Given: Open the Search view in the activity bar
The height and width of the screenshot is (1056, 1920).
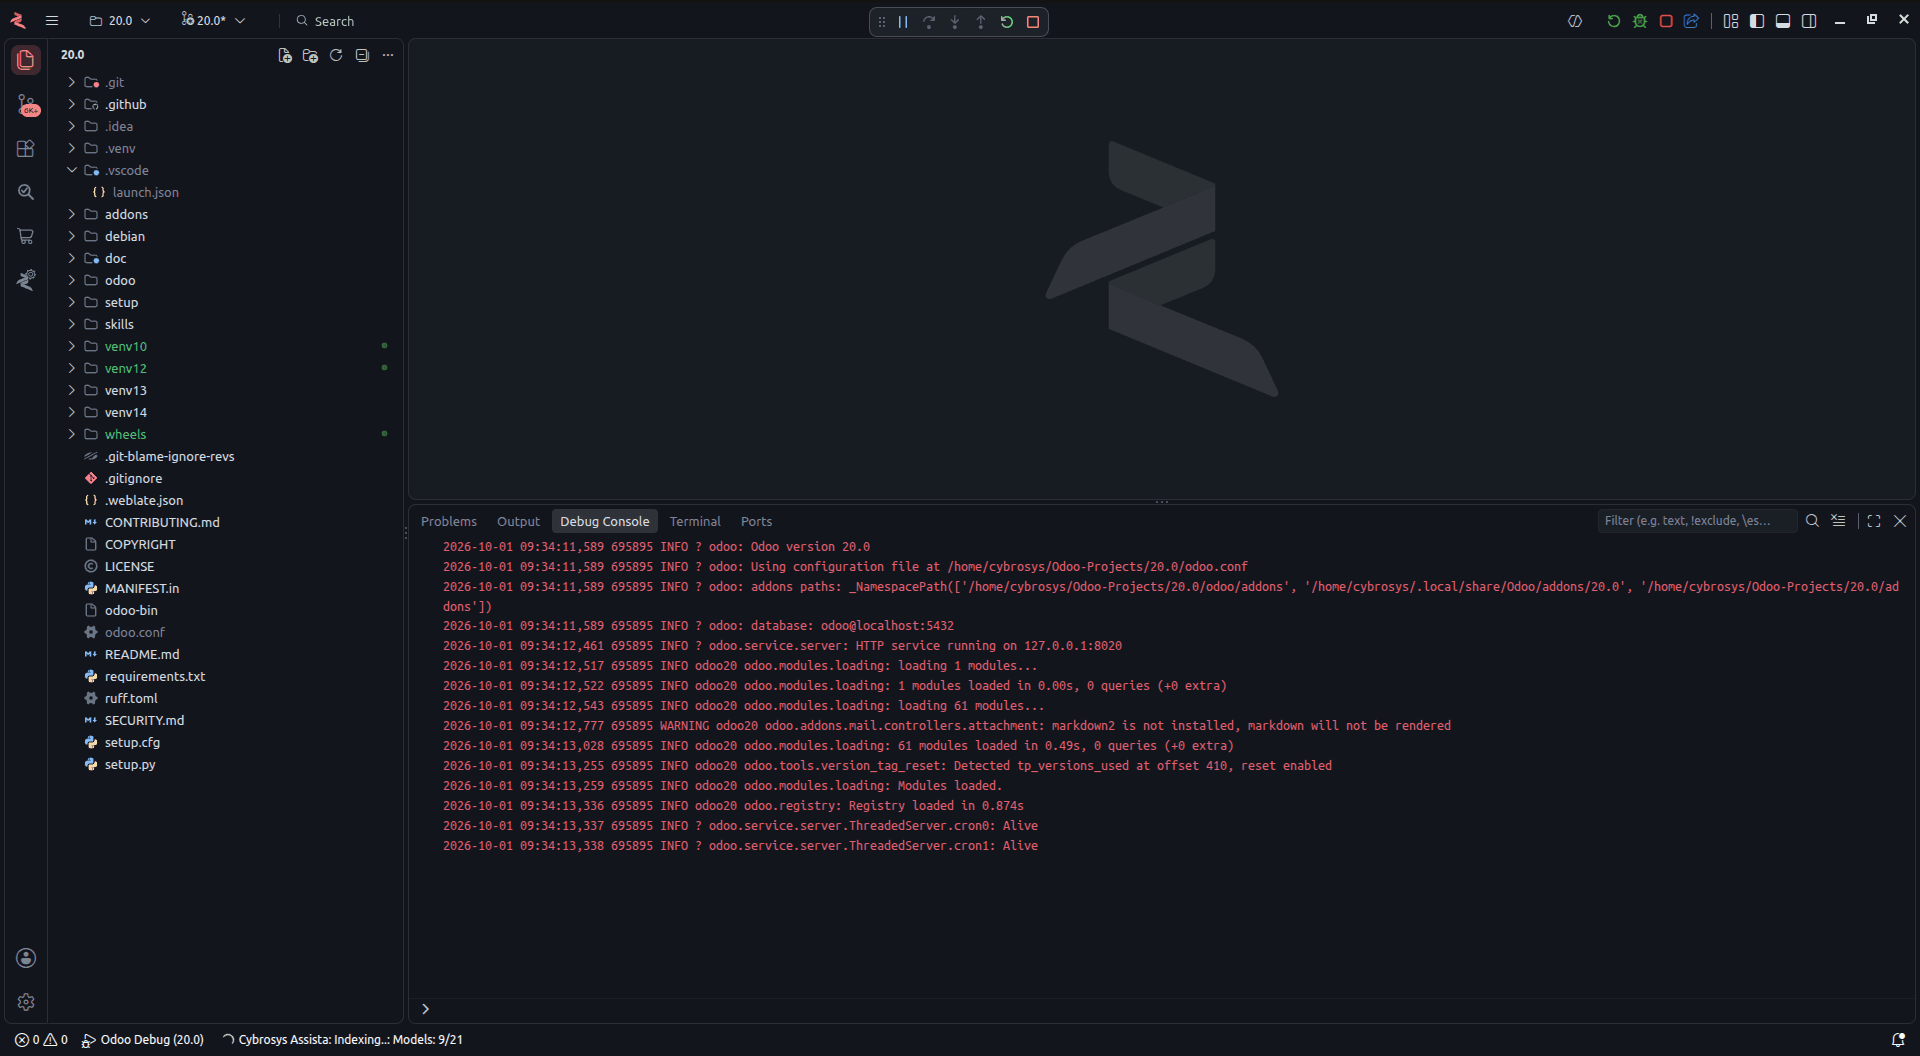Looking at the screenshot, I should point(26,192).
